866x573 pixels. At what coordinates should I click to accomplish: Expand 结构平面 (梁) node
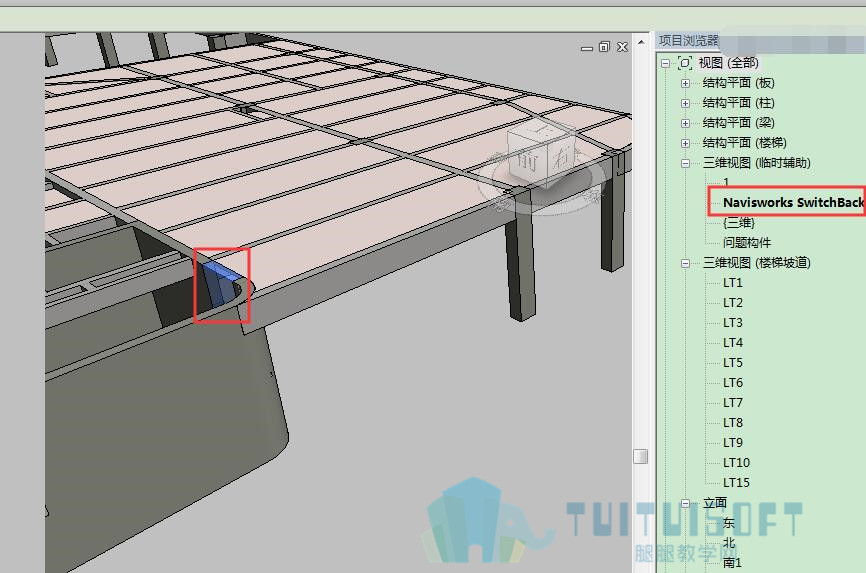click(685, 123)
